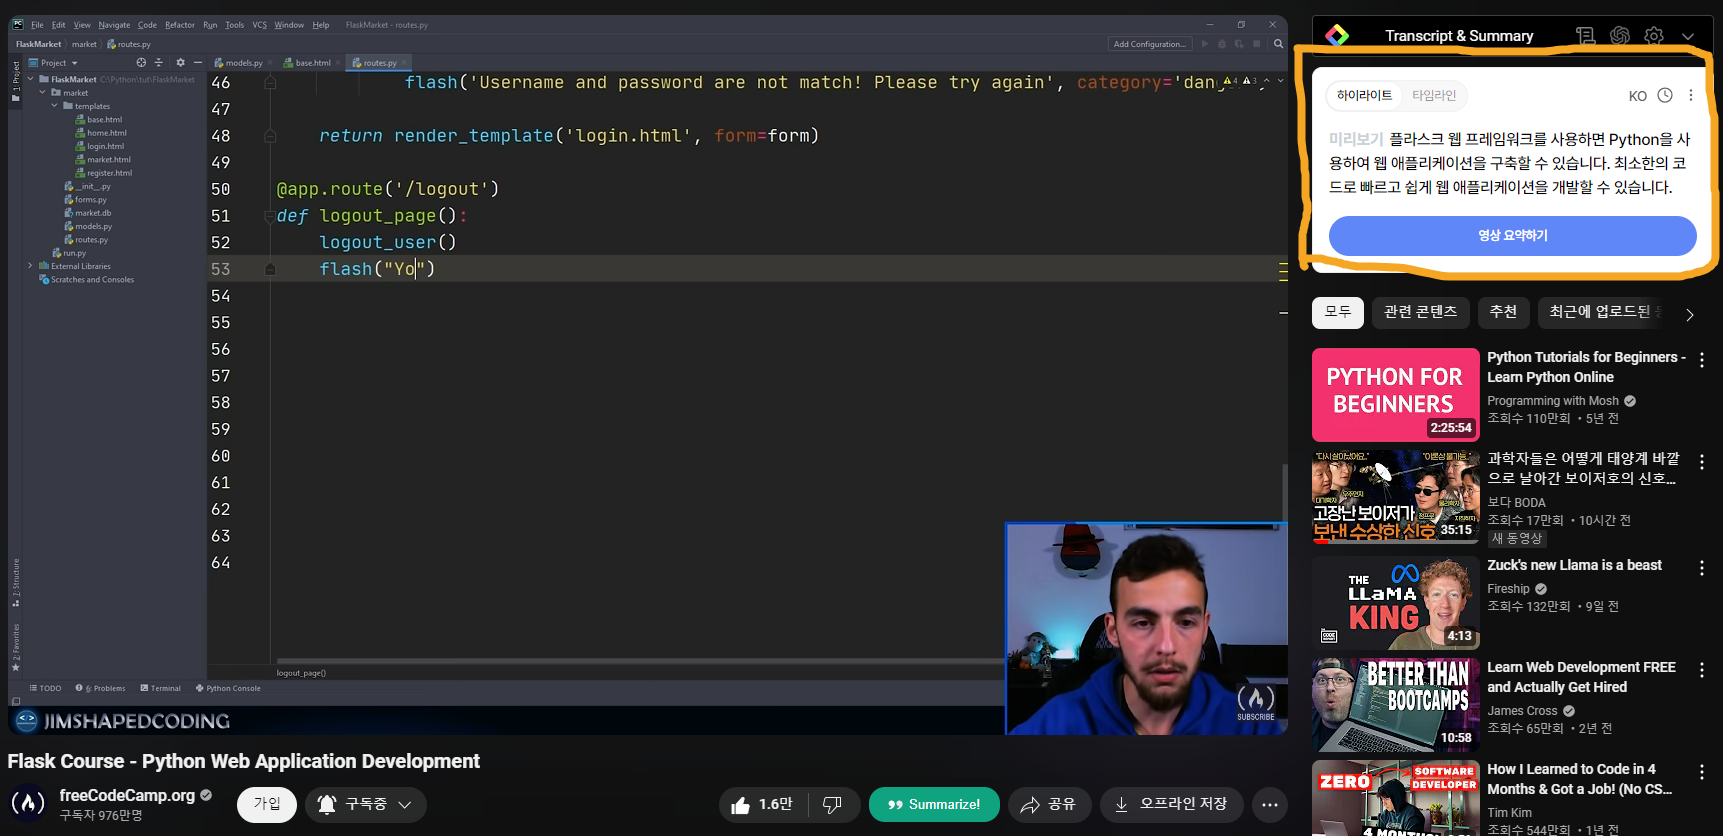Select the 관련 콘텐츠 filter chip
The width and height of the screenshot is (1723, 836).
click(x=1420, y=312)
